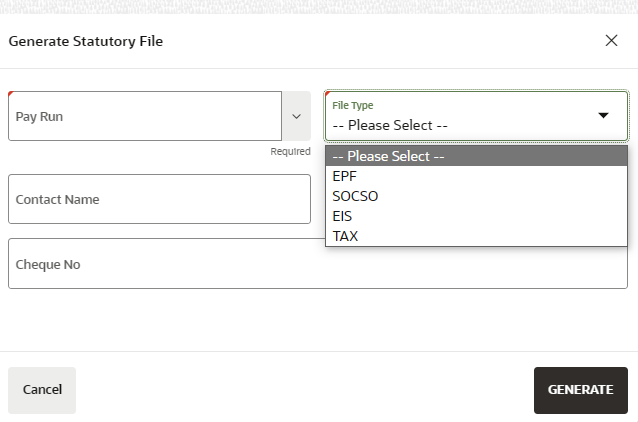Pick EIS in the dropdown list

pyautogui.click(x=343, y=216)
